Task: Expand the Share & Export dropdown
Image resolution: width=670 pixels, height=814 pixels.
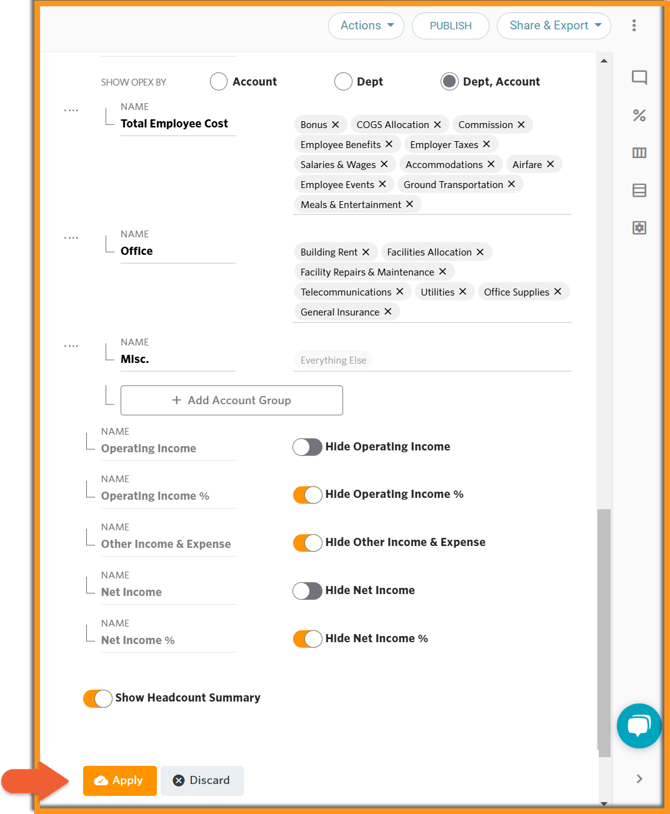Action: [555, 26]
